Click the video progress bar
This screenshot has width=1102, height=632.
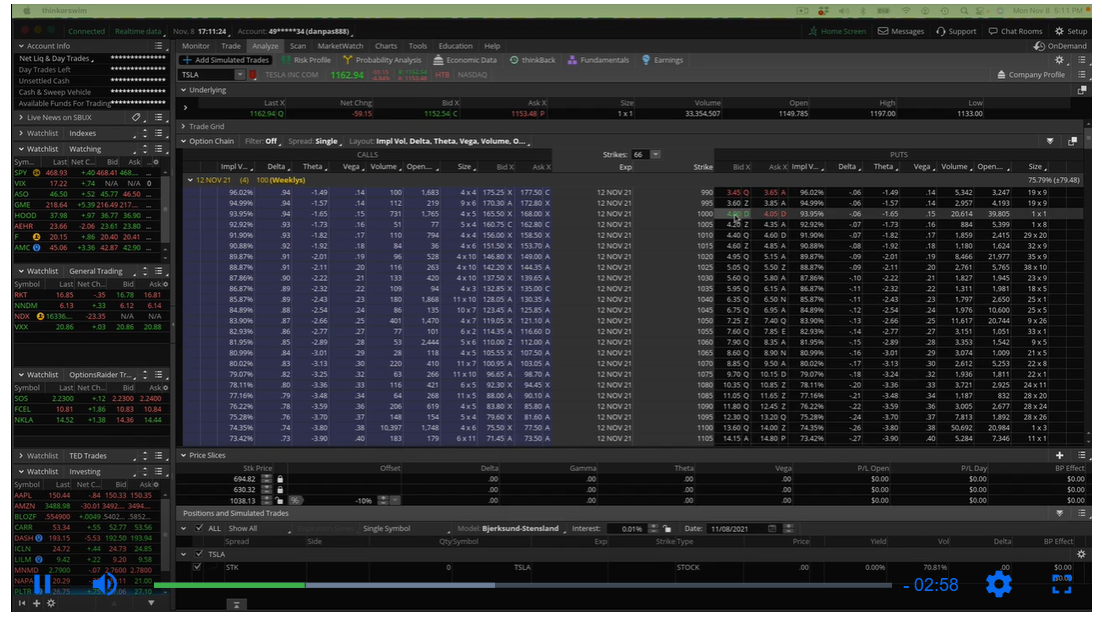point(522,585)
